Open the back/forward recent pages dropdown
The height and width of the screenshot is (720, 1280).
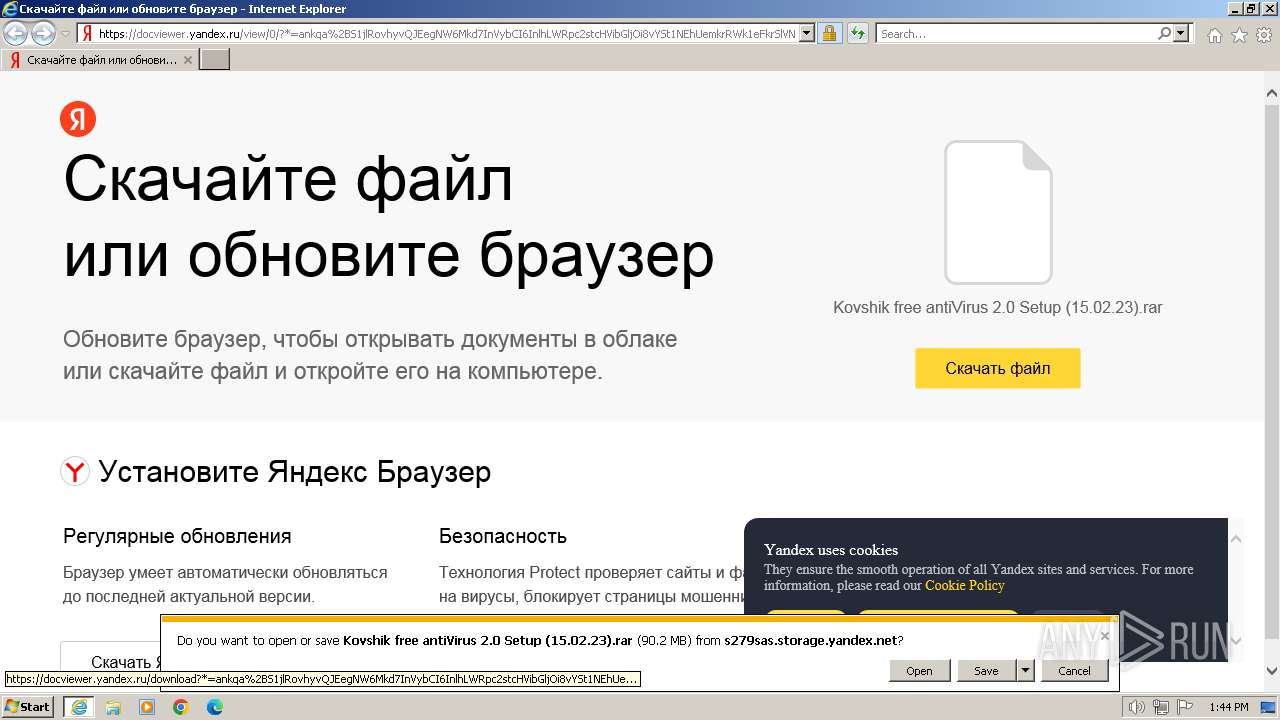point(65,33)
